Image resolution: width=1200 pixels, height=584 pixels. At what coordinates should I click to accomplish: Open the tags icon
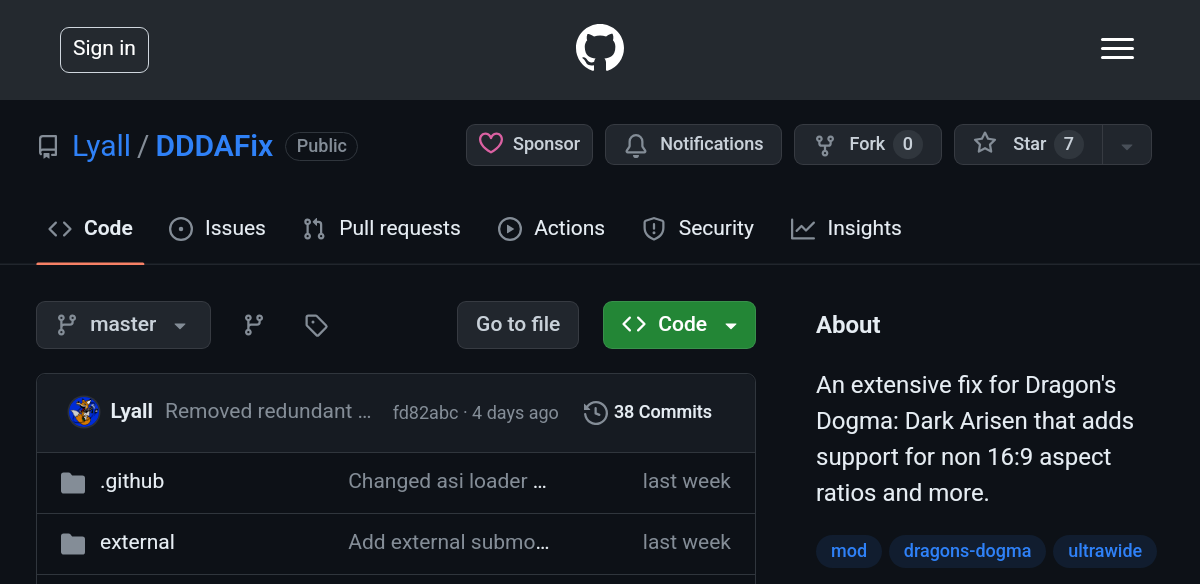click(x=316, y=325)
